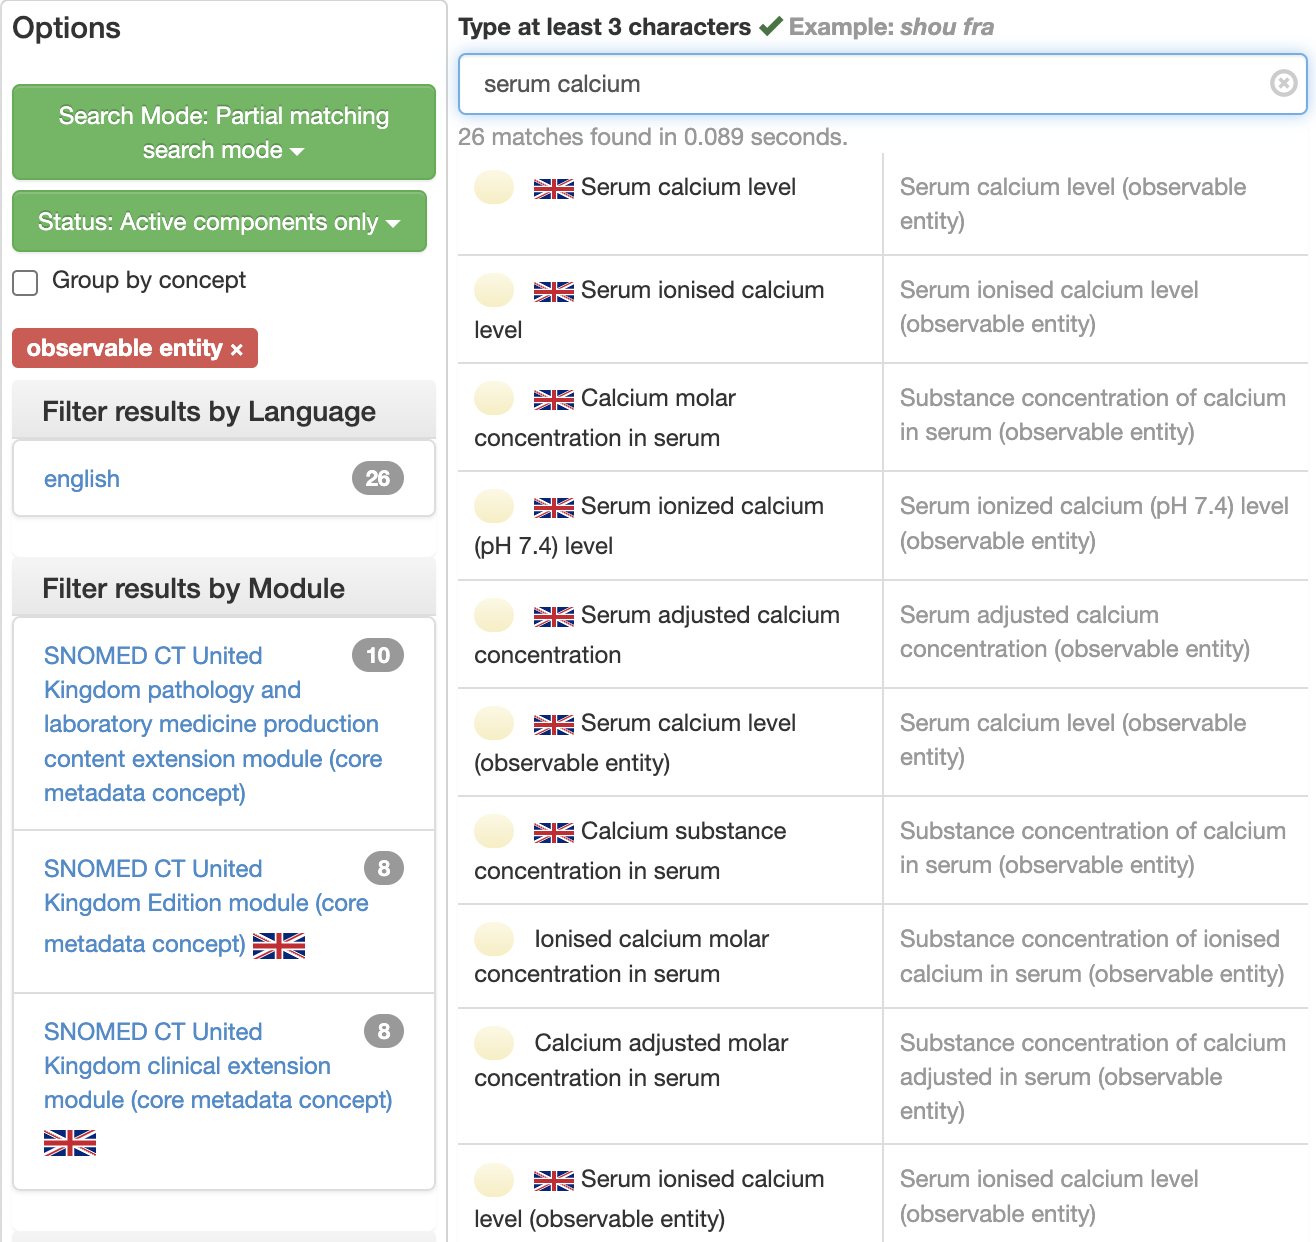Click UK flag beside Serum ionized calcium pH 7.4

[x=553, y=507]
